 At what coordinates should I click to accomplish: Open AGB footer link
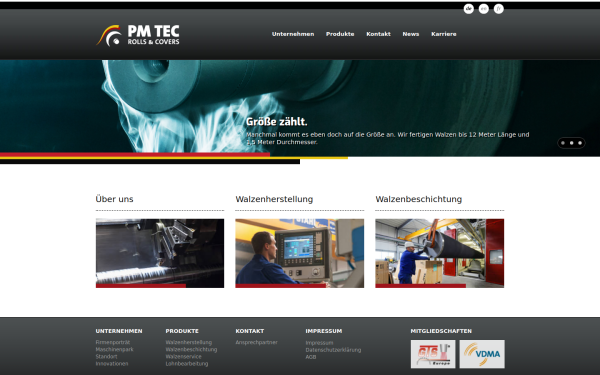click(x=311, y=357)
